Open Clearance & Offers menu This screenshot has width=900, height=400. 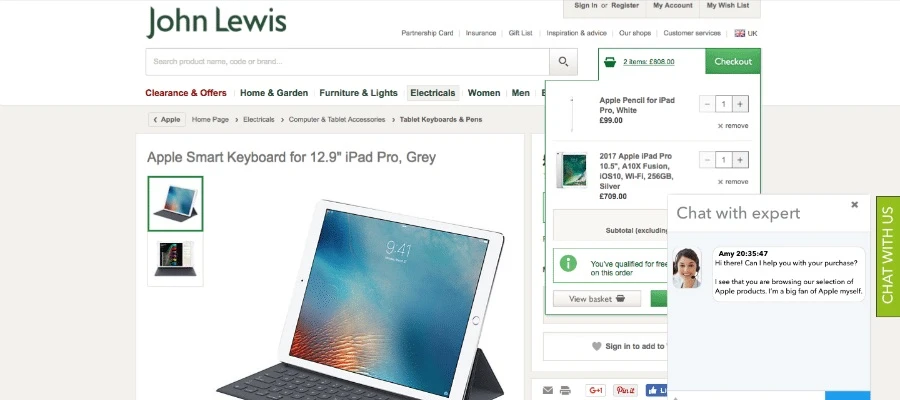tap(186, 93)
